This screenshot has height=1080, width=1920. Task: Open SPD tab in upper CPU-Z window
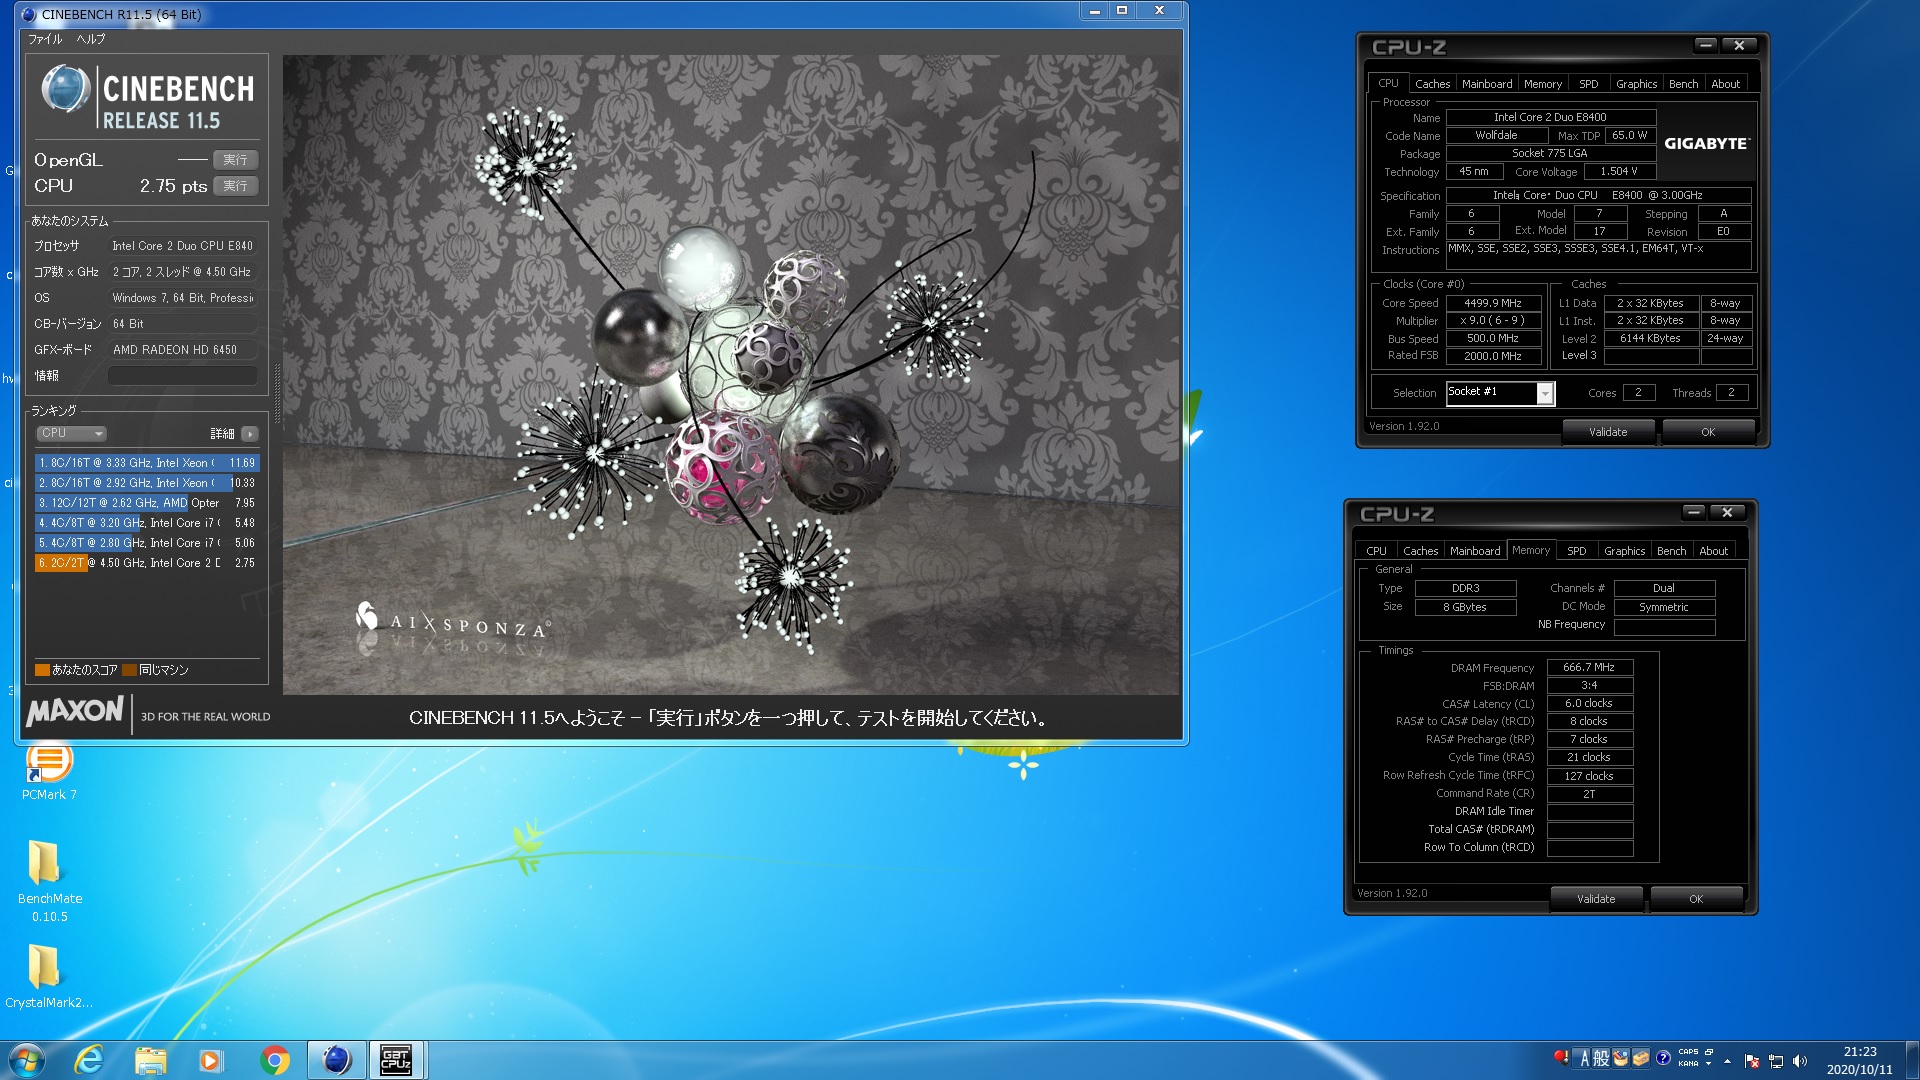[x=1589, y=84]
